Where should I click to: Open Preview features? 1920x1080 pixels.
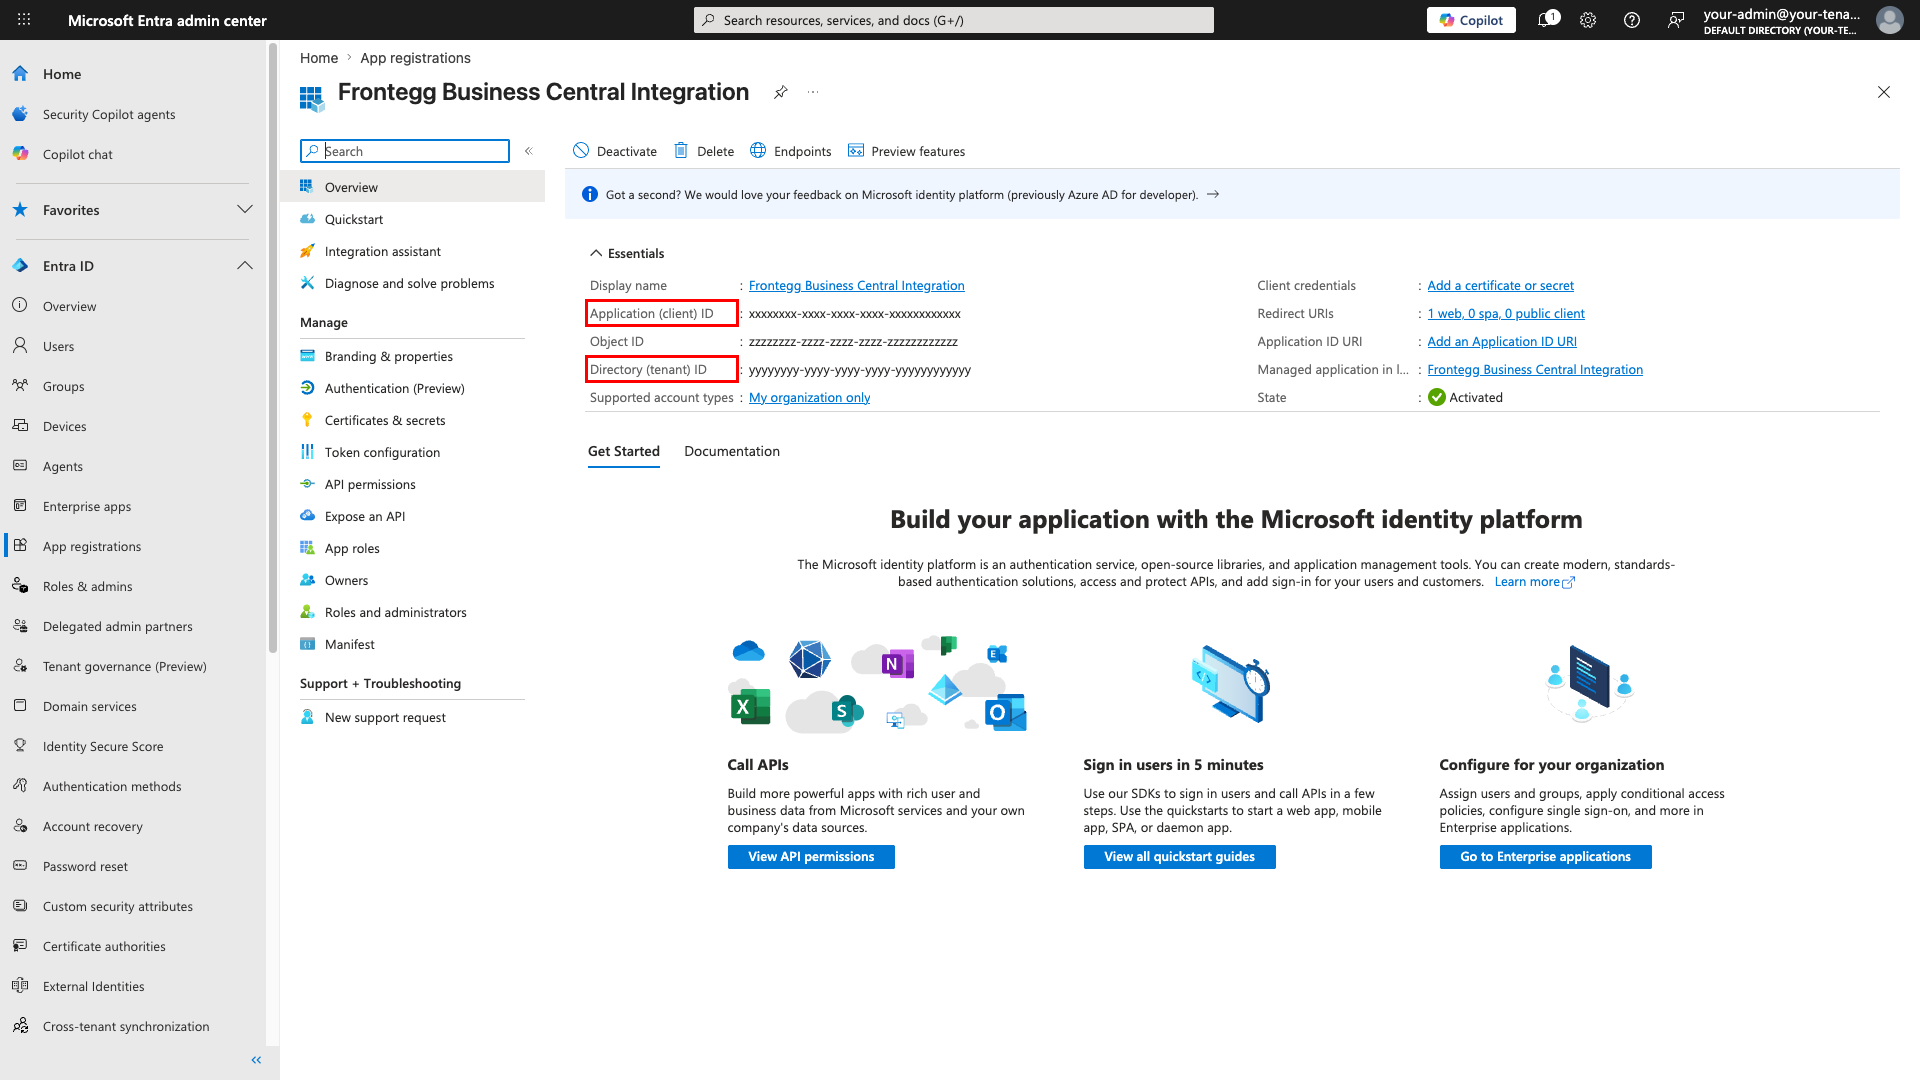click(906, 151)
